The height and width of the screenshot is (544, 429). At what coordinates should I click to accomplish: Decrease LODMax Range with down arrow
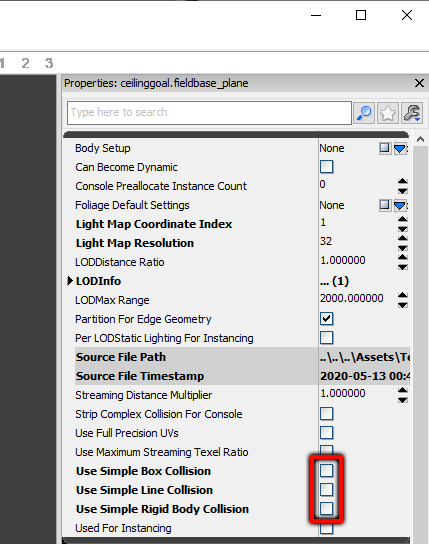(402, 305)
